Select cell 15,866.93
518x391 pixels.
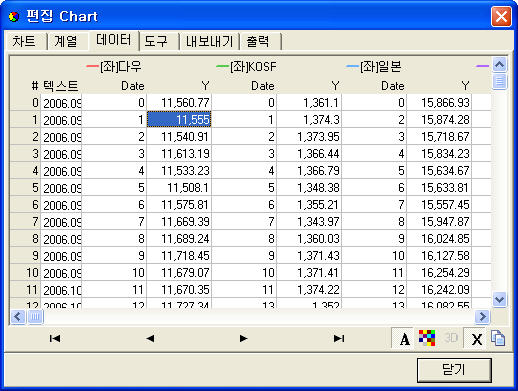(x=439, y=102)
